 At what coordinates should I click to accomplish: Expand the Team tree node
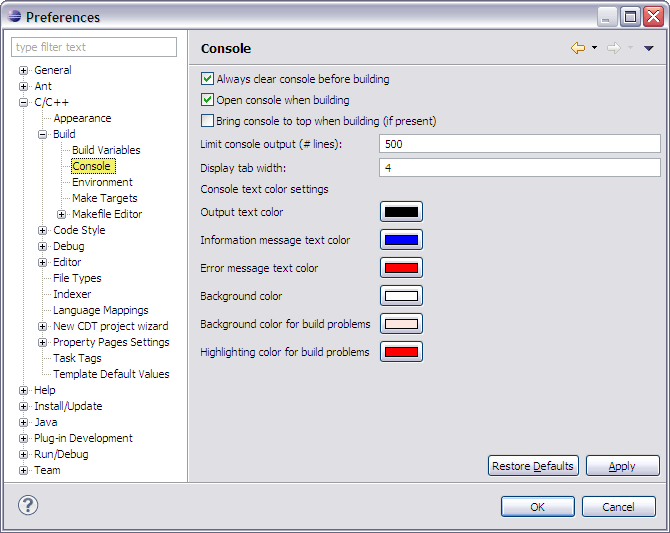[24, 471]
